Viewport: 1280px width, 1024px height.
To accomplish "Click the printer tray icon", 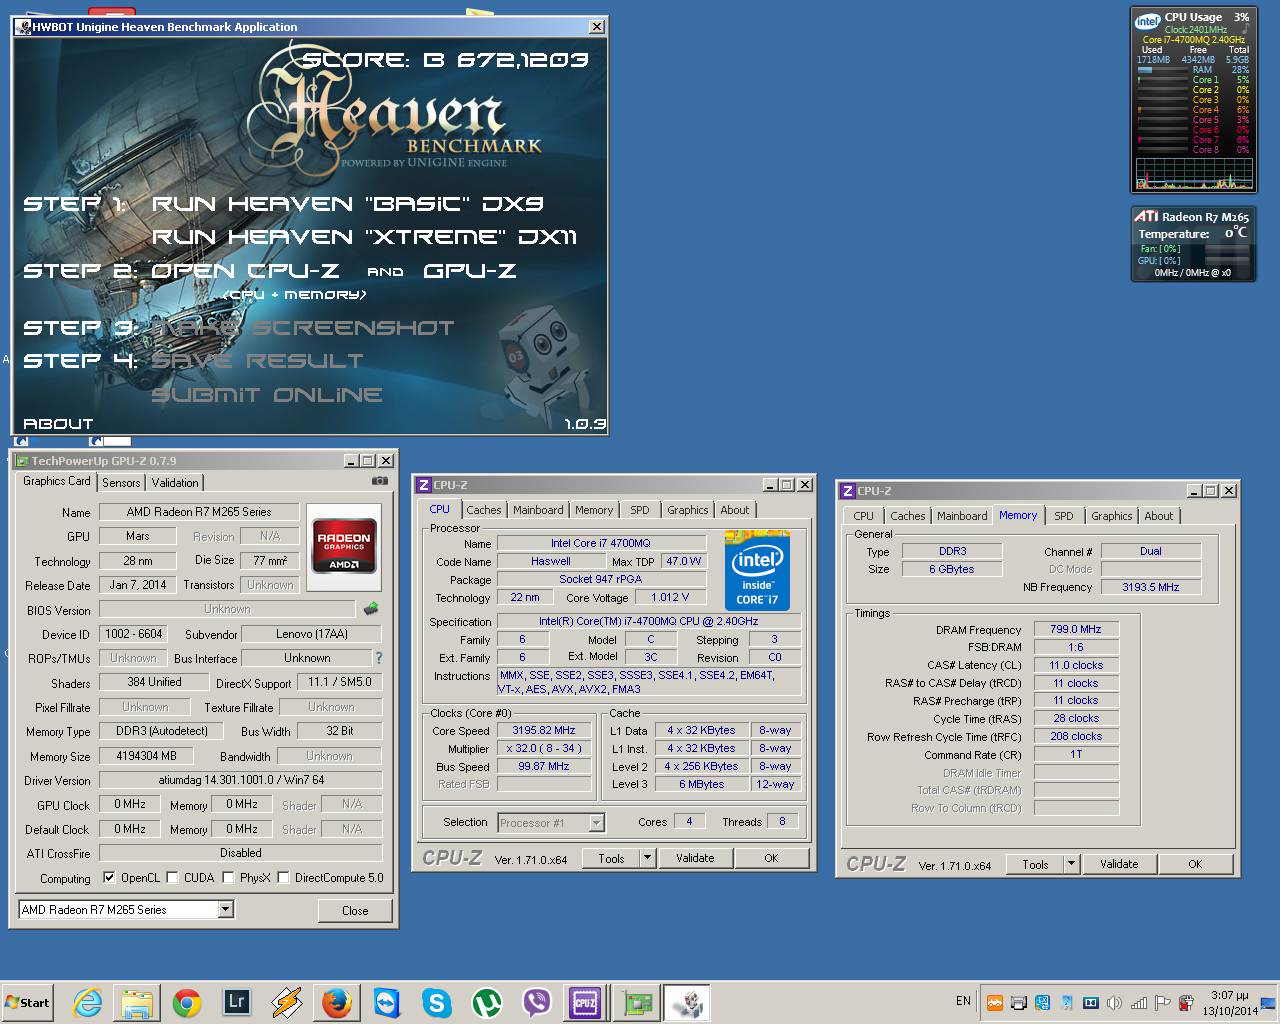I will tap(1018, 1002).
